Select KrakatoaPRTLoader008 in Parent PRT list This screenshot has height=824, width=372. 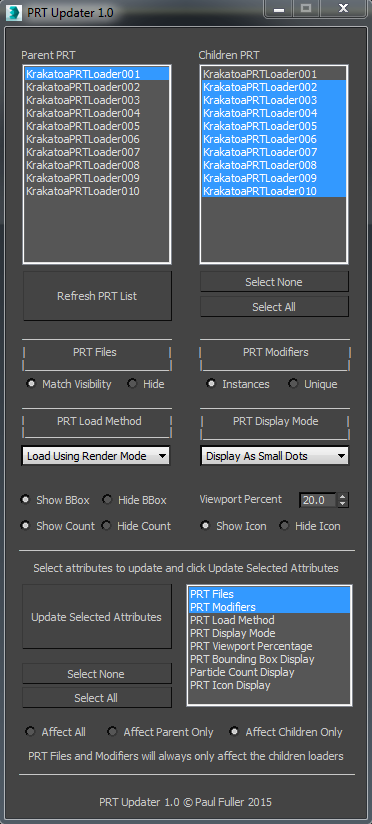point(97,165)
